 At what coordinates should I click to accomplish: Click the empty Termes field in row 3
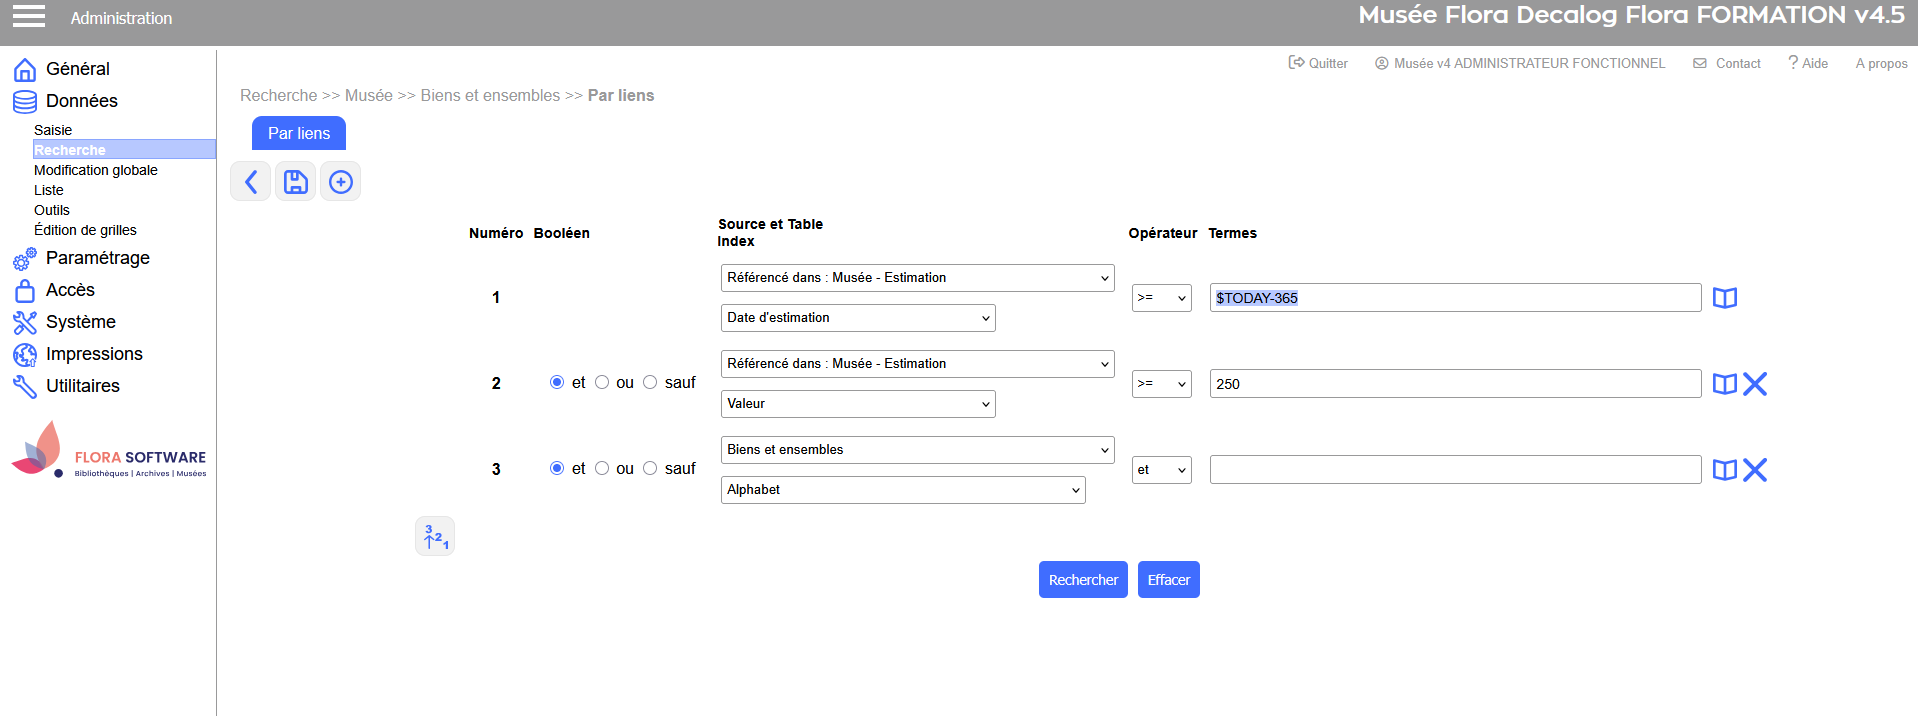point(1454,470)
